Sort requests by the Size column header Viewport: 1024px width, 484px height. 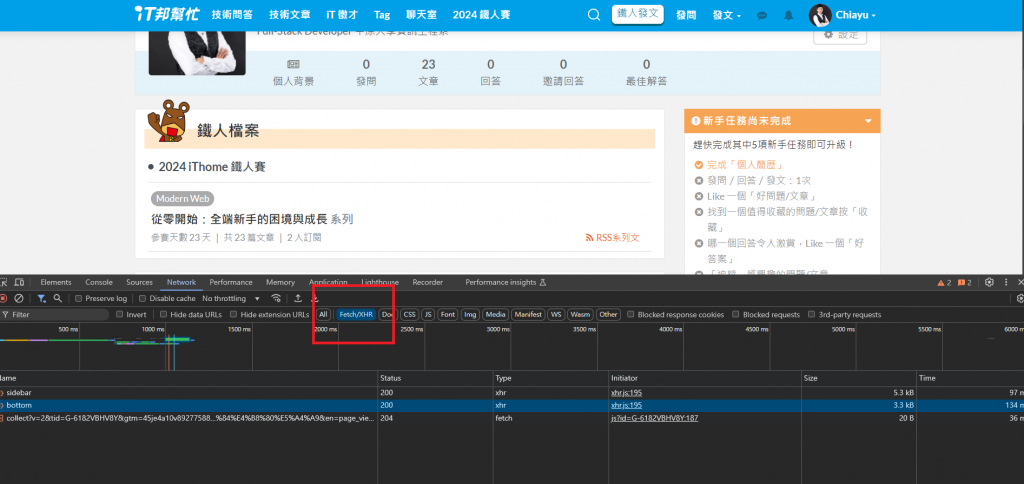(x=859, y=378)
